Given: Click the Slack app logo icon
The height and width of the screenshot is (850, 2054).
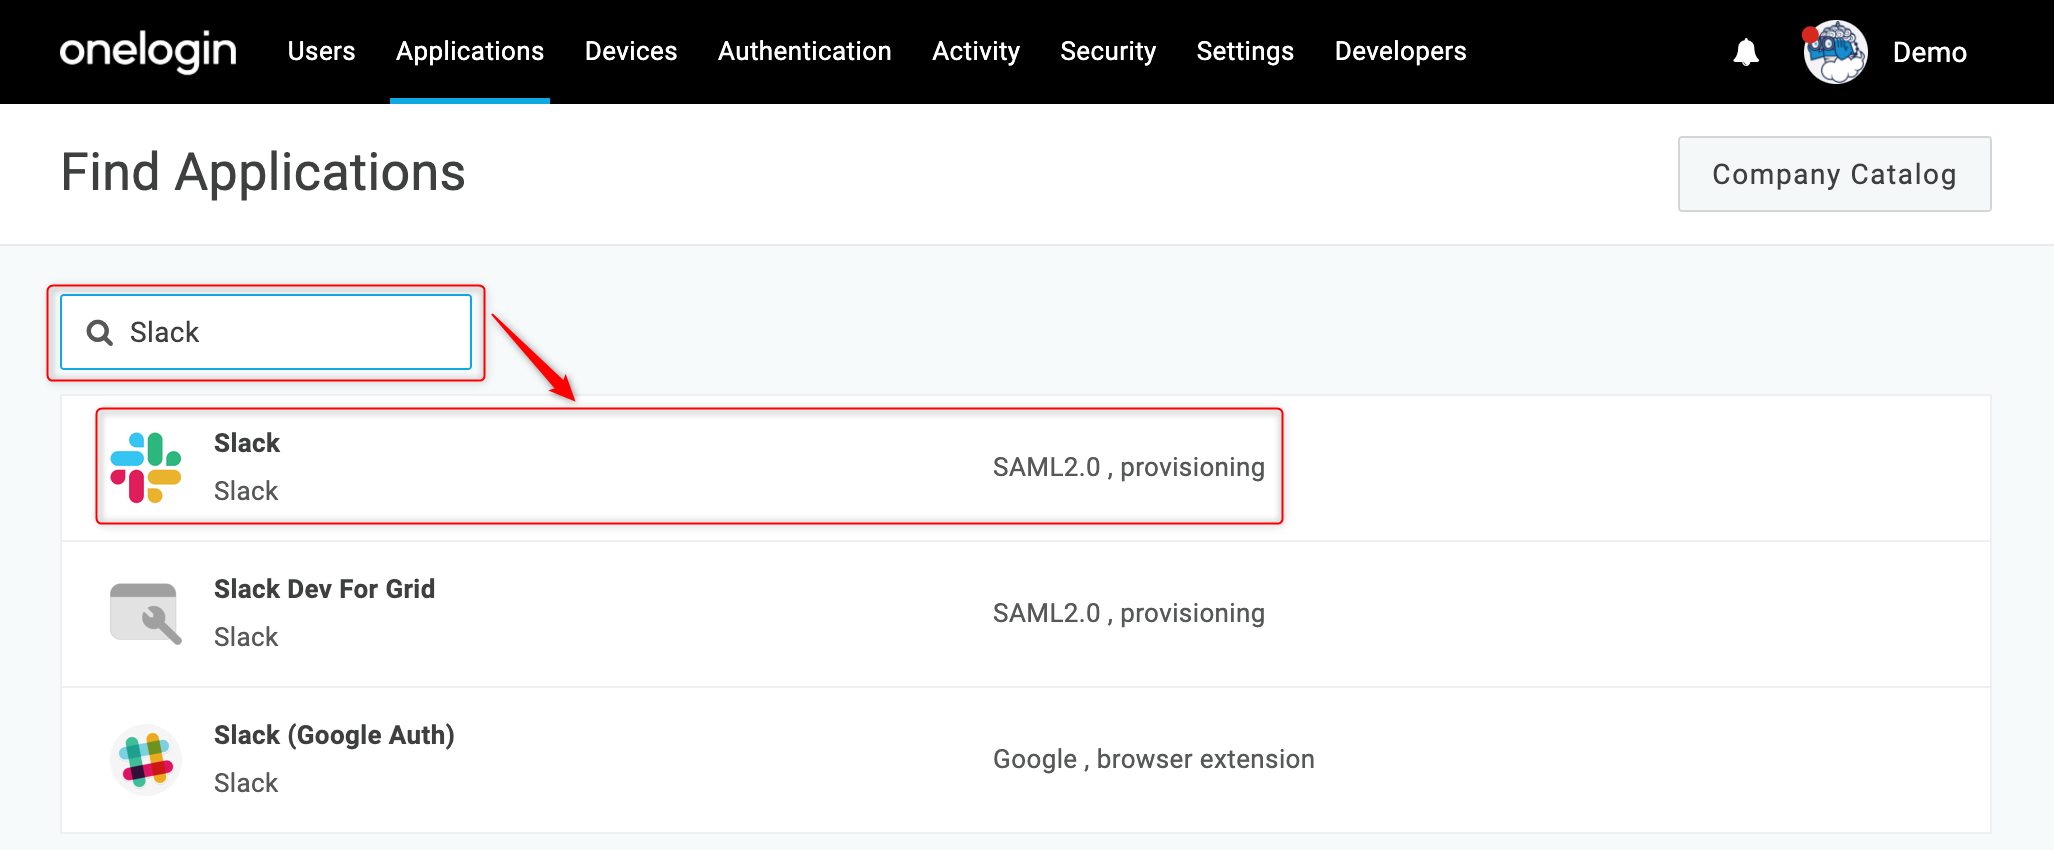Looking at the screenshot, I should [146, 467].
